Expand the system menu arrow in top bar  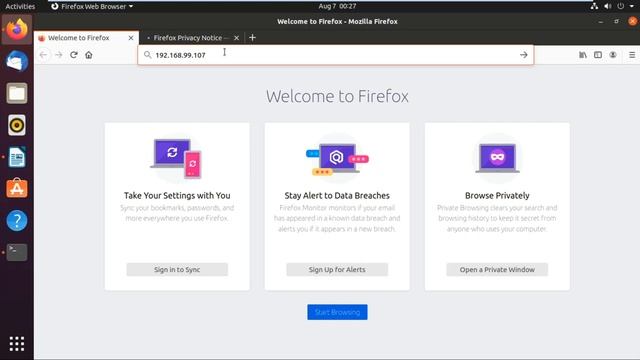click(x=632, y=6)
